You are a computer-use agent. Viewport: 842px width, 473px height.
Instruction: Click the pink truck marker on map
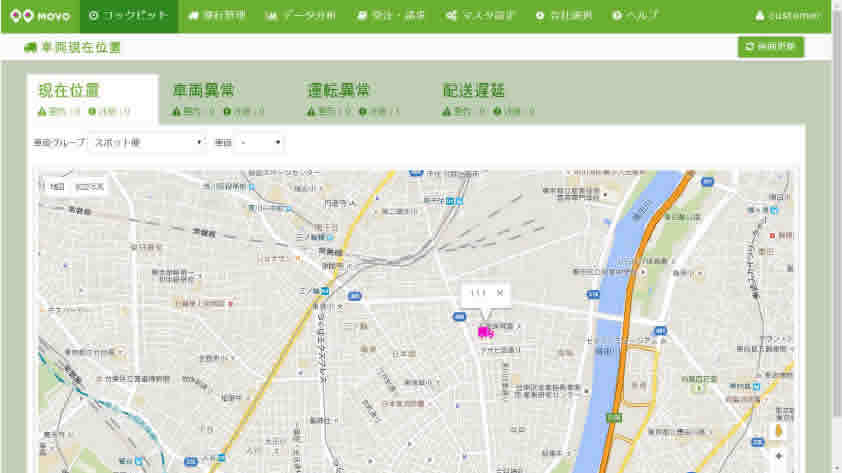[x=485, y=330]
